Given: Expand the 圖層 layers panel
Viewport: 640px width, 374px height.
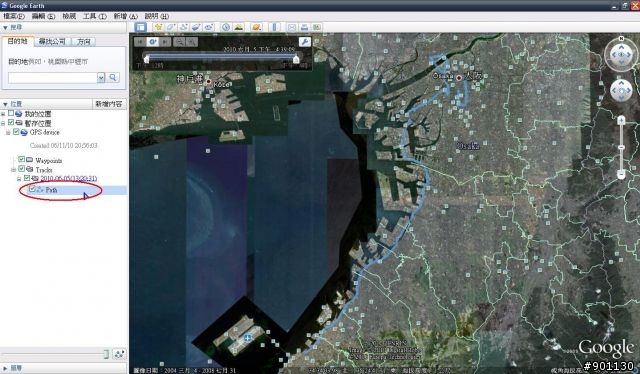Looking at the screenshot, I should pos(5,368).
